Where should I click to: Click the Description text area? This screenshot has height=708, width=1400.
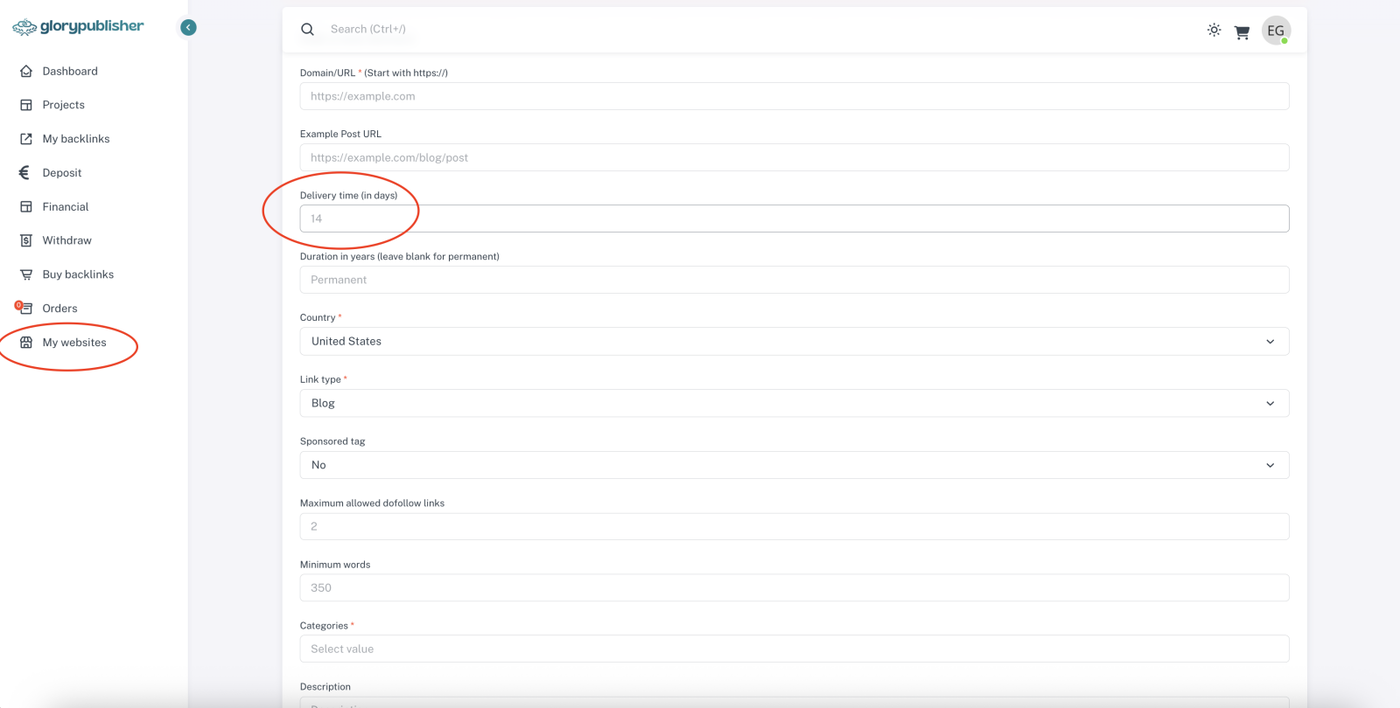[x=794, y=702]
